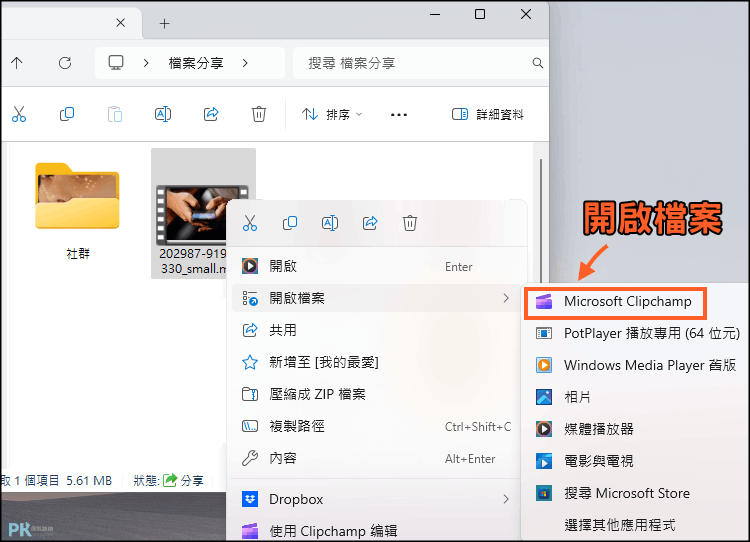Open the Dropbox submenu entry
The height and width of the screenshot is (542, 750).
coord(376,499)
